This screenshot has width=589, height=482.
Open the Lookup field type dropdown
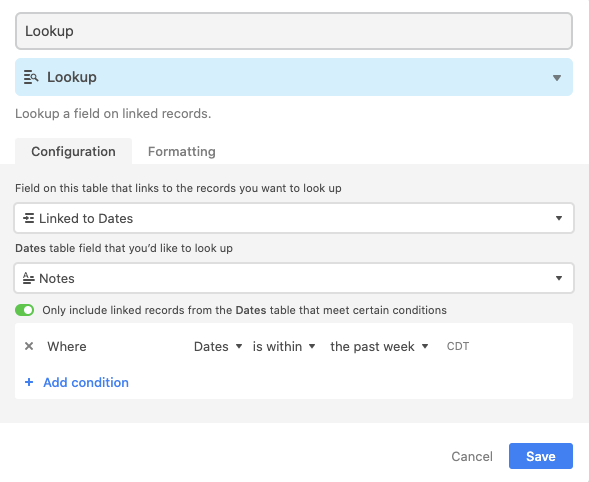[x=294, y=77]
